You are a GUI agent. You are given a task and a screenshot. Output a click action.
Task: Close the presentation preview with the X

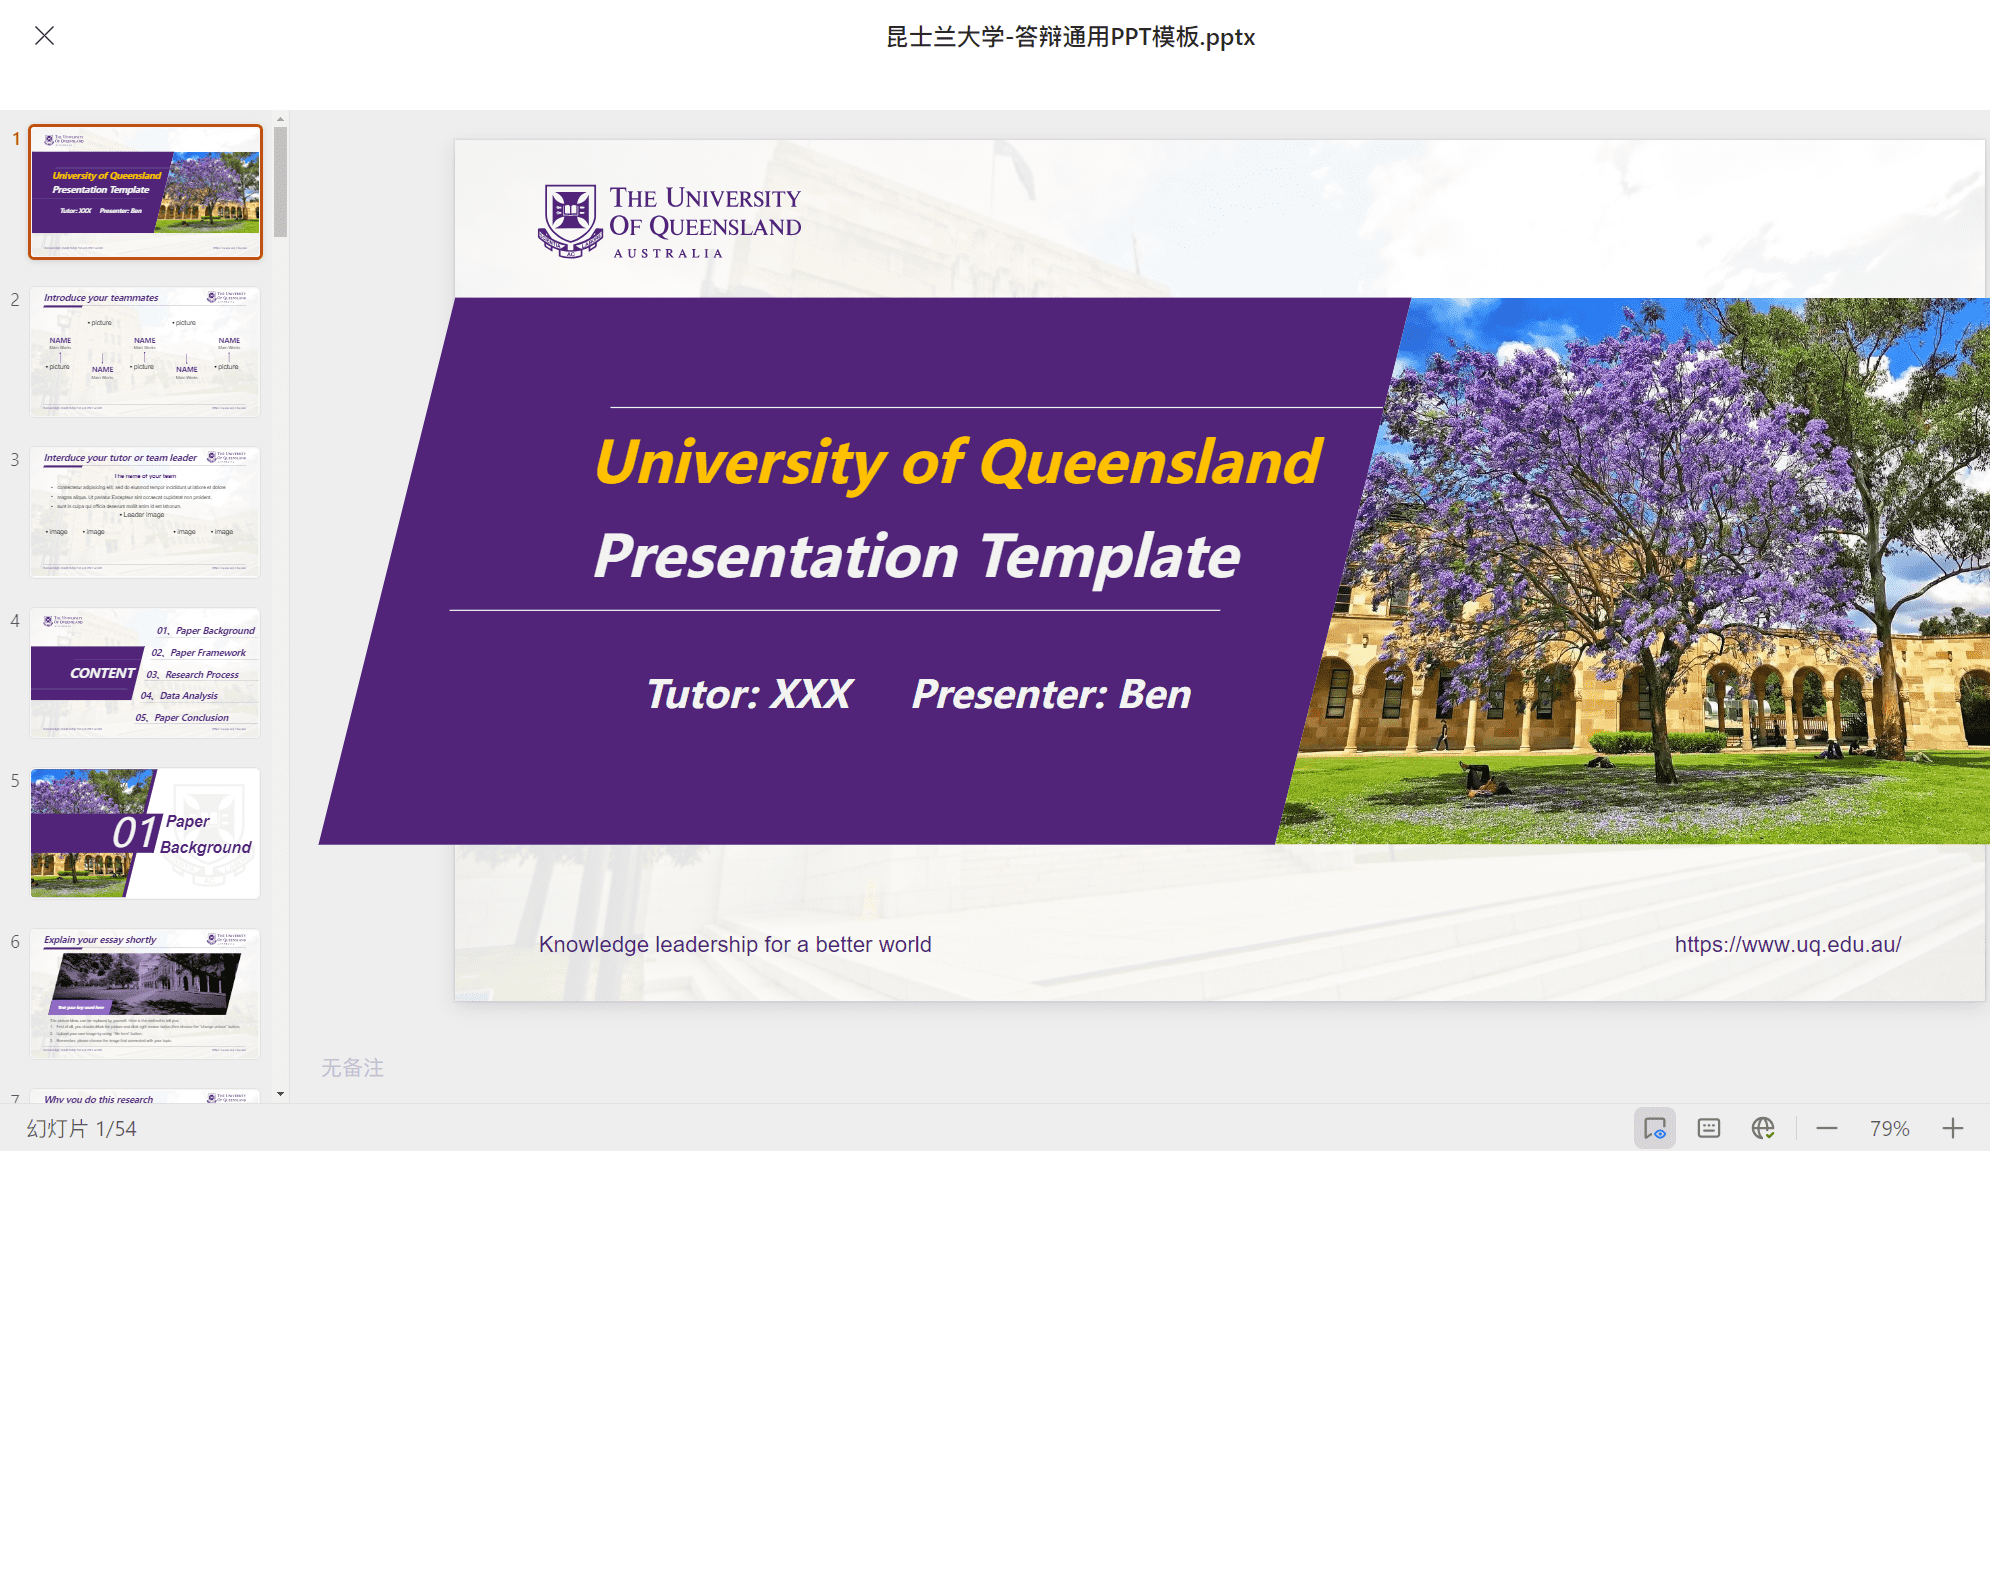pos(44,36)
